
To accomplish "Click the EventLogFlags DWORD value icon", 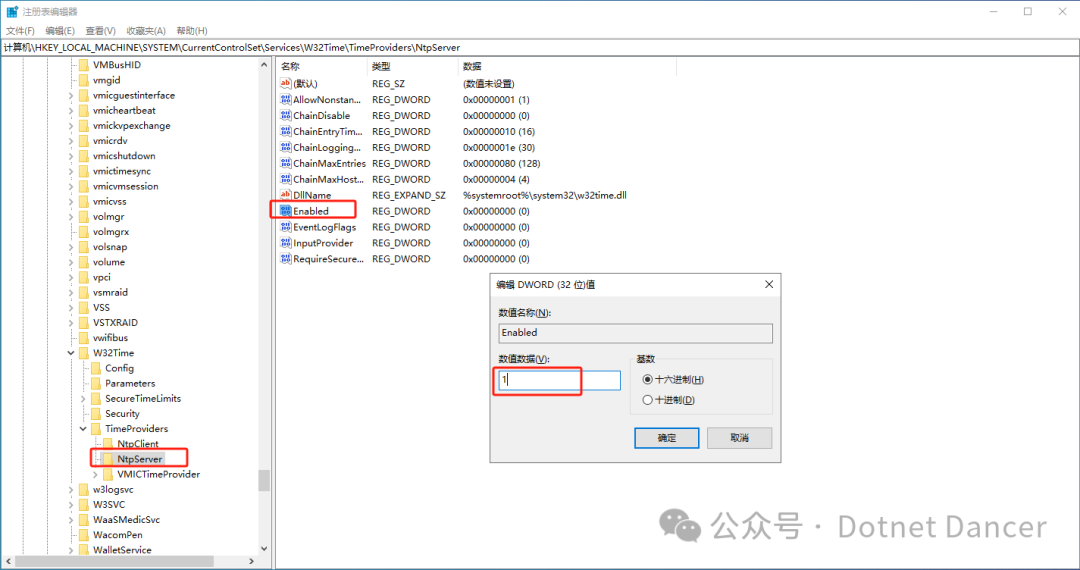I will click(x=285, y=226).
